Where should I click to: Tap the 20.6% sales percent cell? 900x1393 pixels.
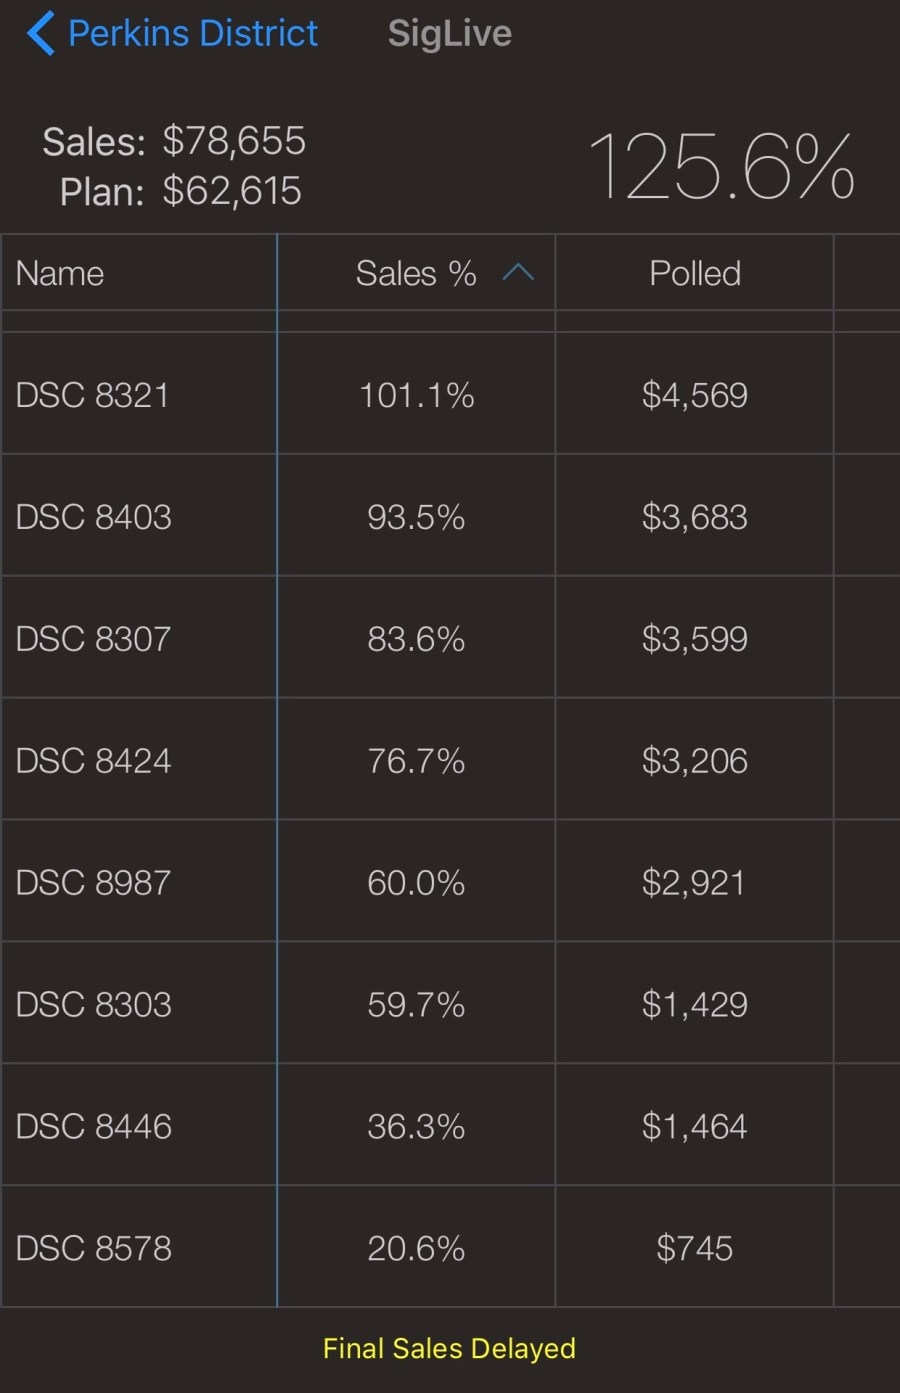pyautogui.click(x=416, y=1249)
